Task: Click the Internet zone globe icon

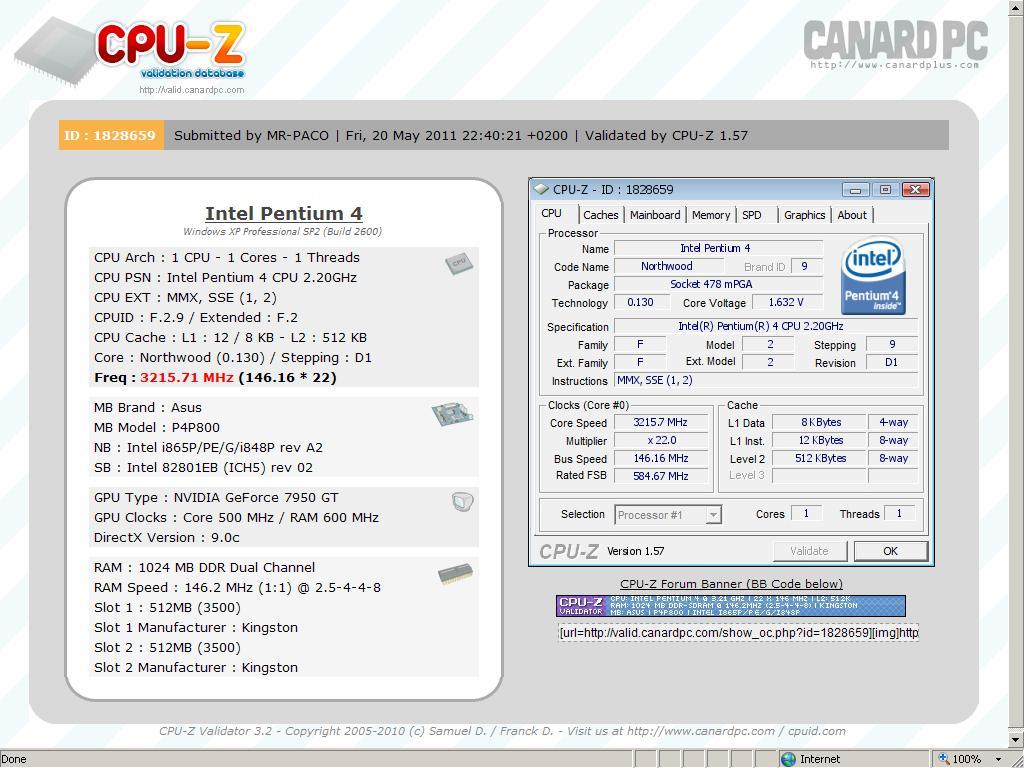Action: tap(788, 759)
